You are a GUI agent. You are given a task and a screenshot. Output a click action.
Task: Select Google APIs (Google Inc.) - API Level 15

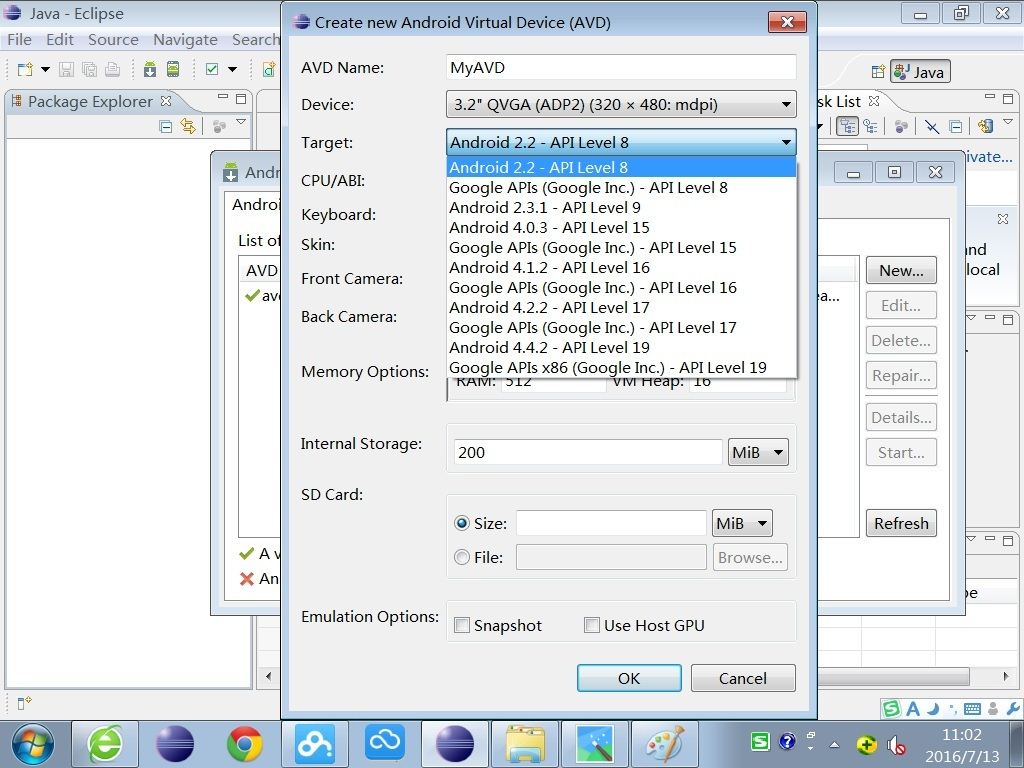(621, 248)
